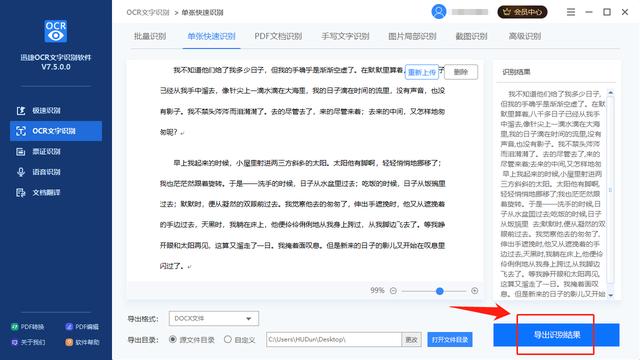Zoom out with the minus icon
Image resolution: width=640 pixels, height=360 pixels.
pyautogui.click(x=393, y=291)
